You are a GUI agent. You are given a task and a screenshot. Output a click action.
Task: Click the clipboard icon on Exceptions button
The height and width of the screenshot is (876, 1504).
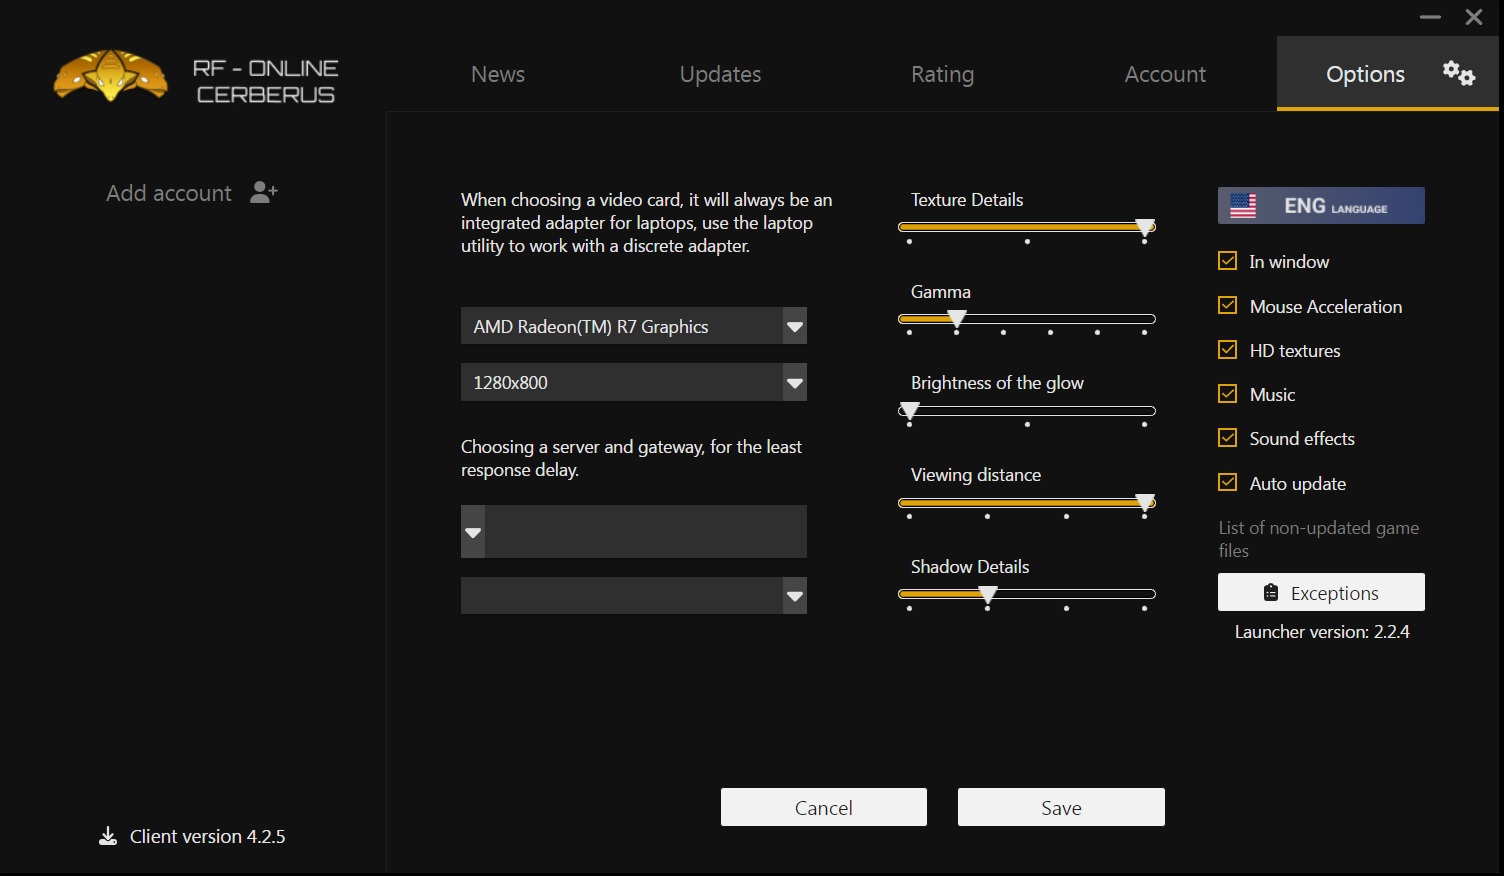pyautogui.click(x=1271, y=593)
